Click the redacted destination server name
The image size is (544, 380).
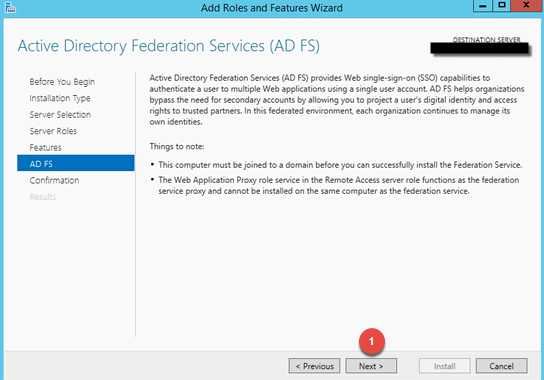click(x=479, y=48)
